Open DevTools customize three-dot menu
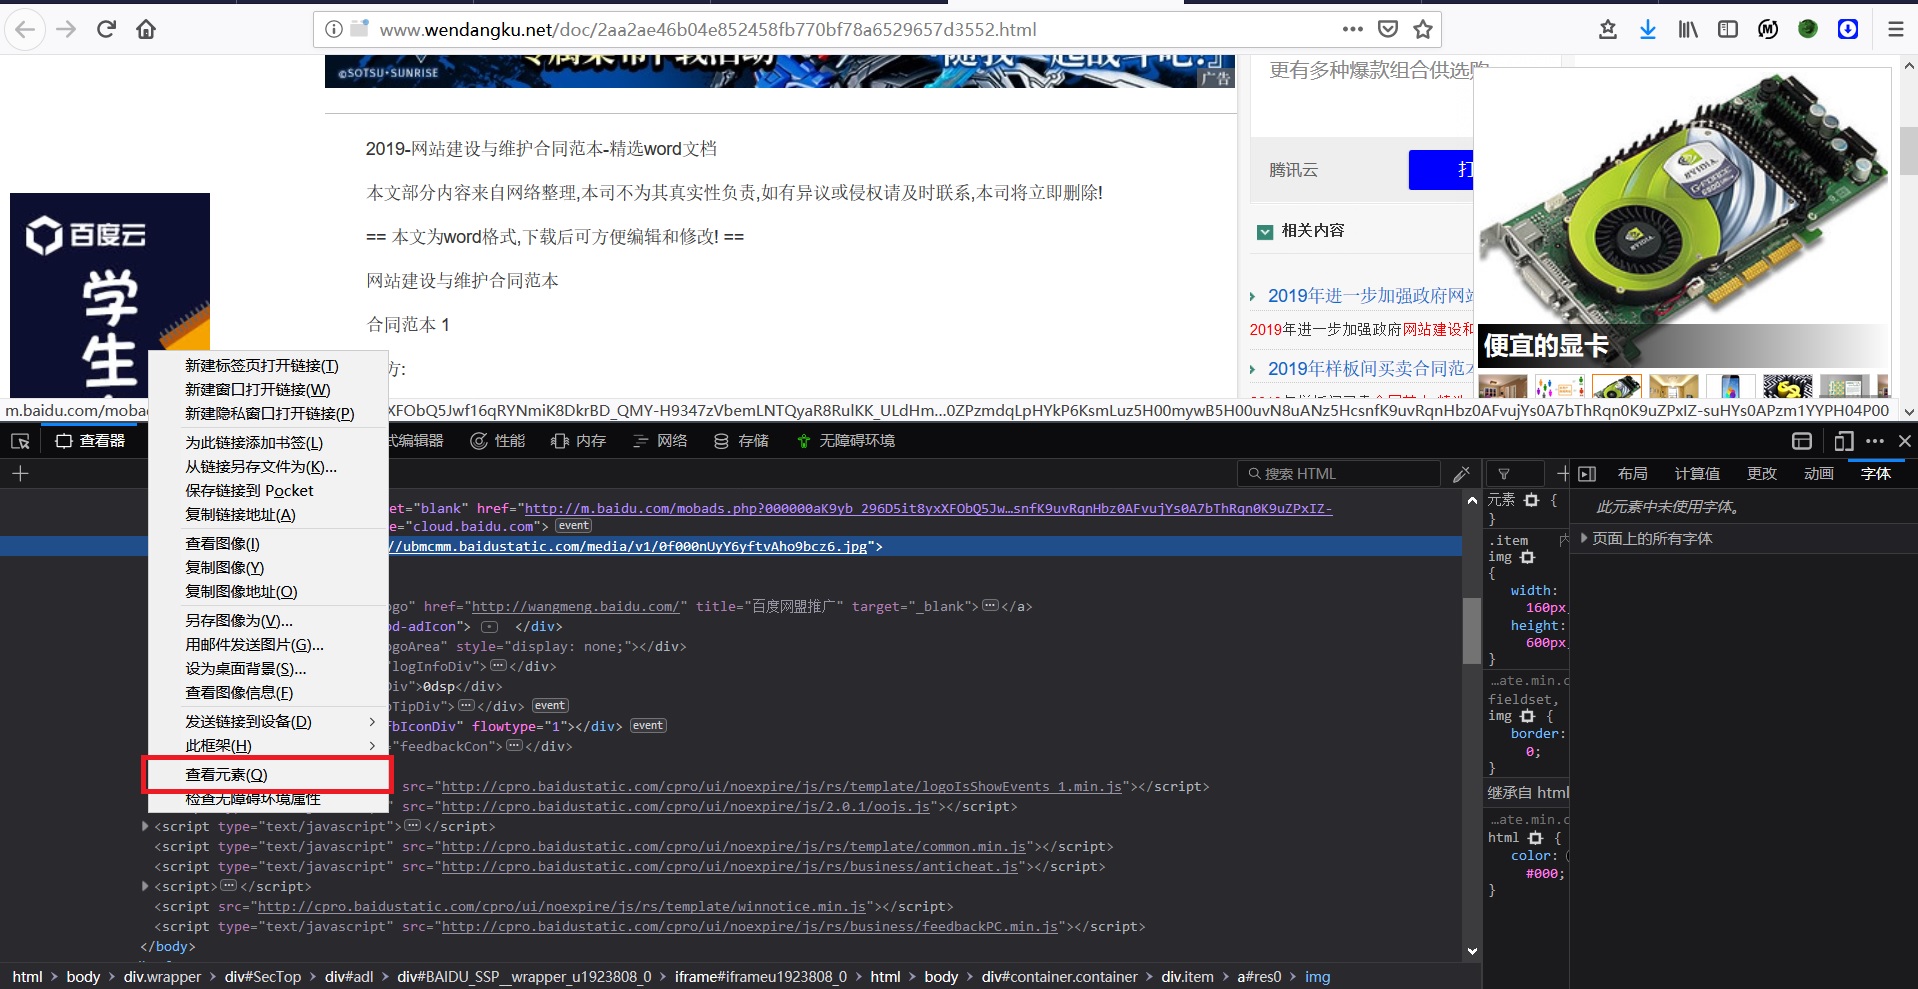The width and height of the screenshot is (1918, 989). pyautogui.click(x=1875, y=441)
